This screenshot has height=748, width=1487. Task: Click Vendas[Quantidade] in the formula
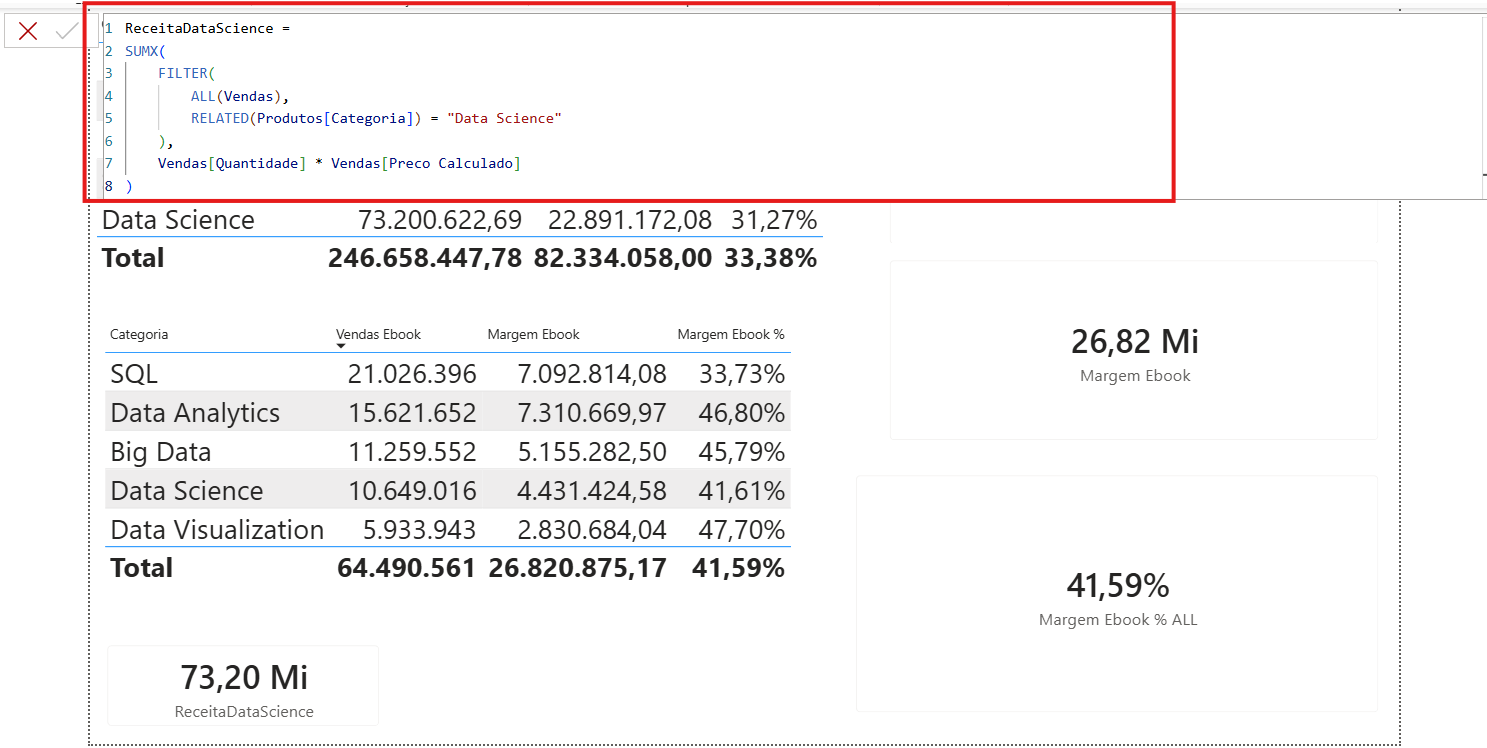[x=232, y=163]
